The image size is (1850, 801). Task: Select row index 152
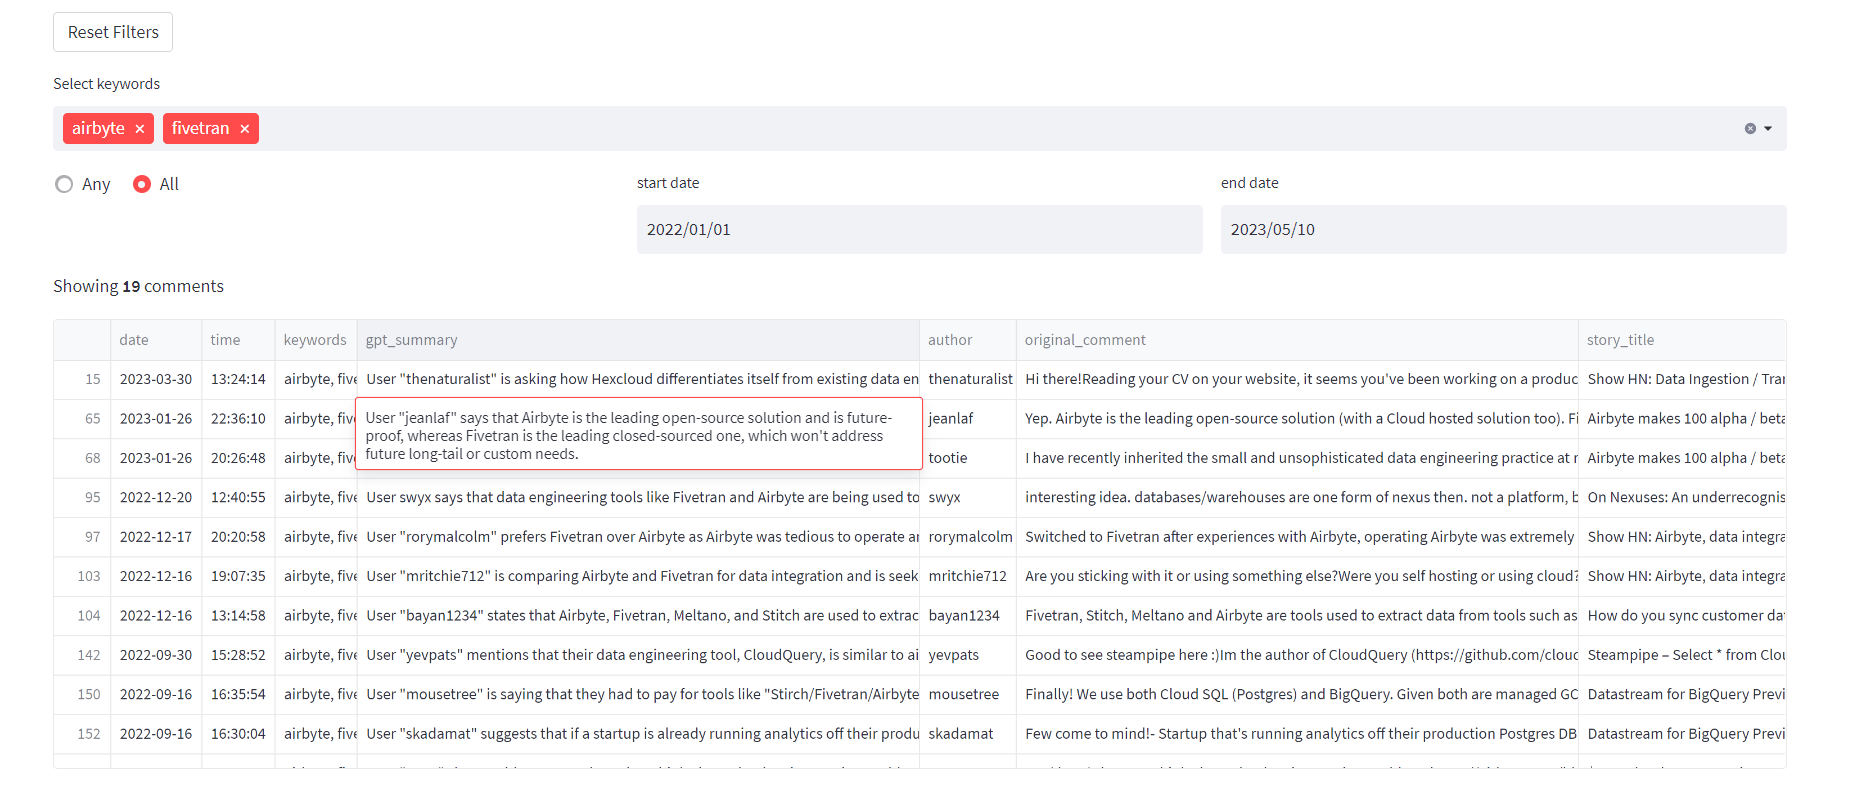(x=82, y=734)
